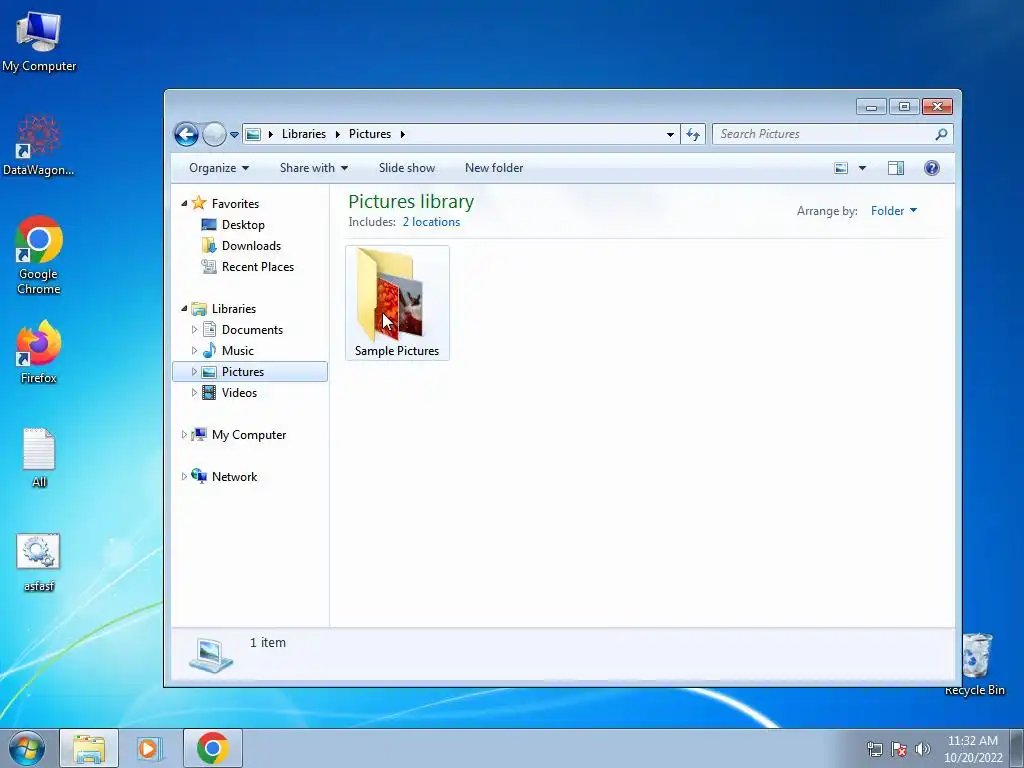Select the asfasf file on desktop
The height and width of the screenshot is (768, 1024).
pyautogui.click(x=39, y=562)
